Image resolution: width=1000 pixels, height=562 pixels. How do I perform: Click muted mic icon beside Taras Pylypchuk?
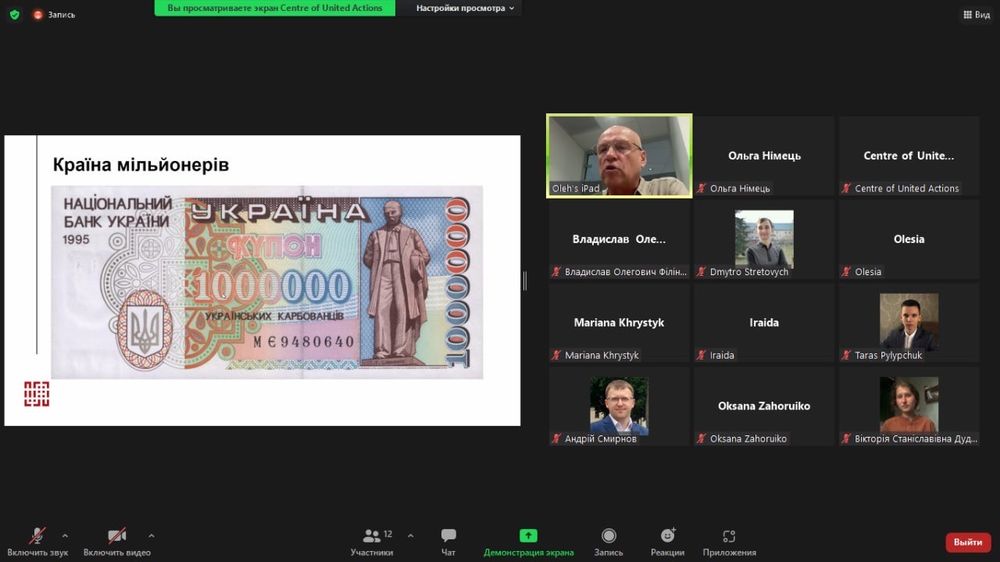point(846,355)
